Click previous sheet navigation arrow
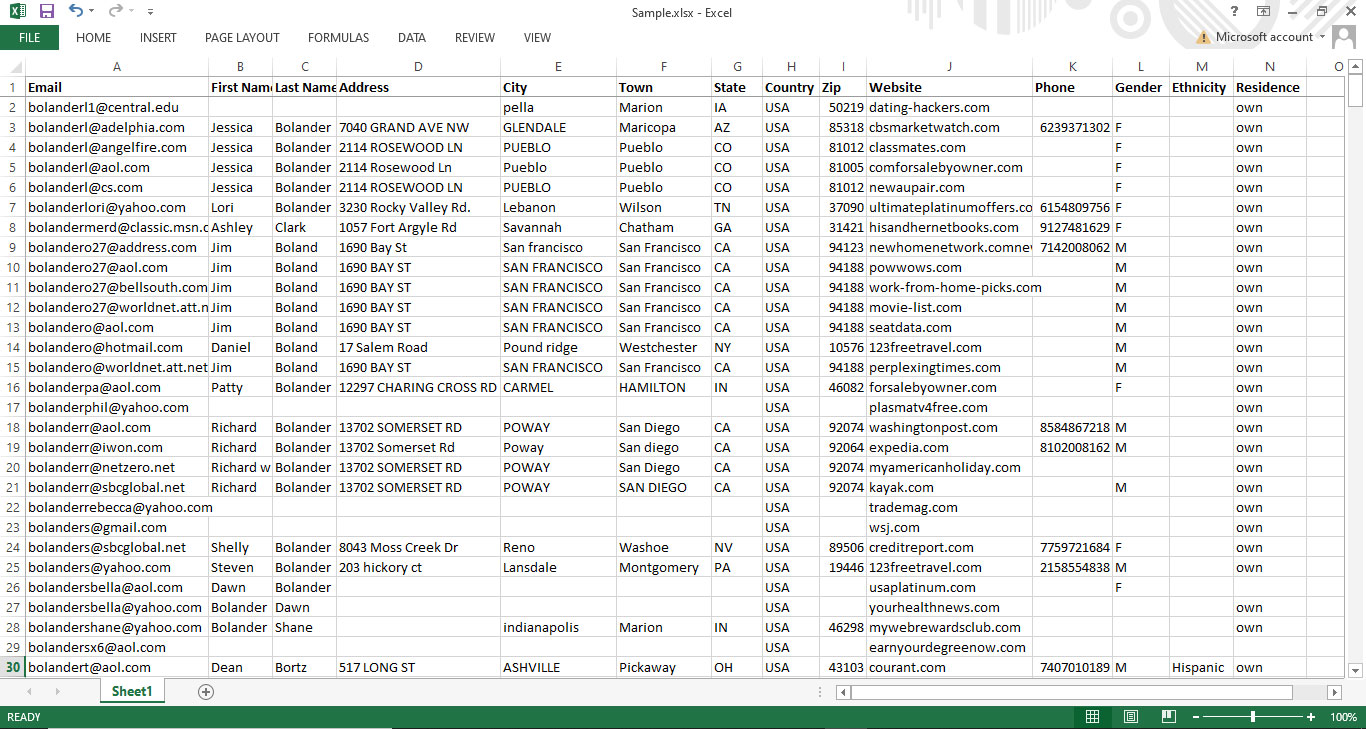Viewport: 1366px width, 729px height. click(29, 691)
